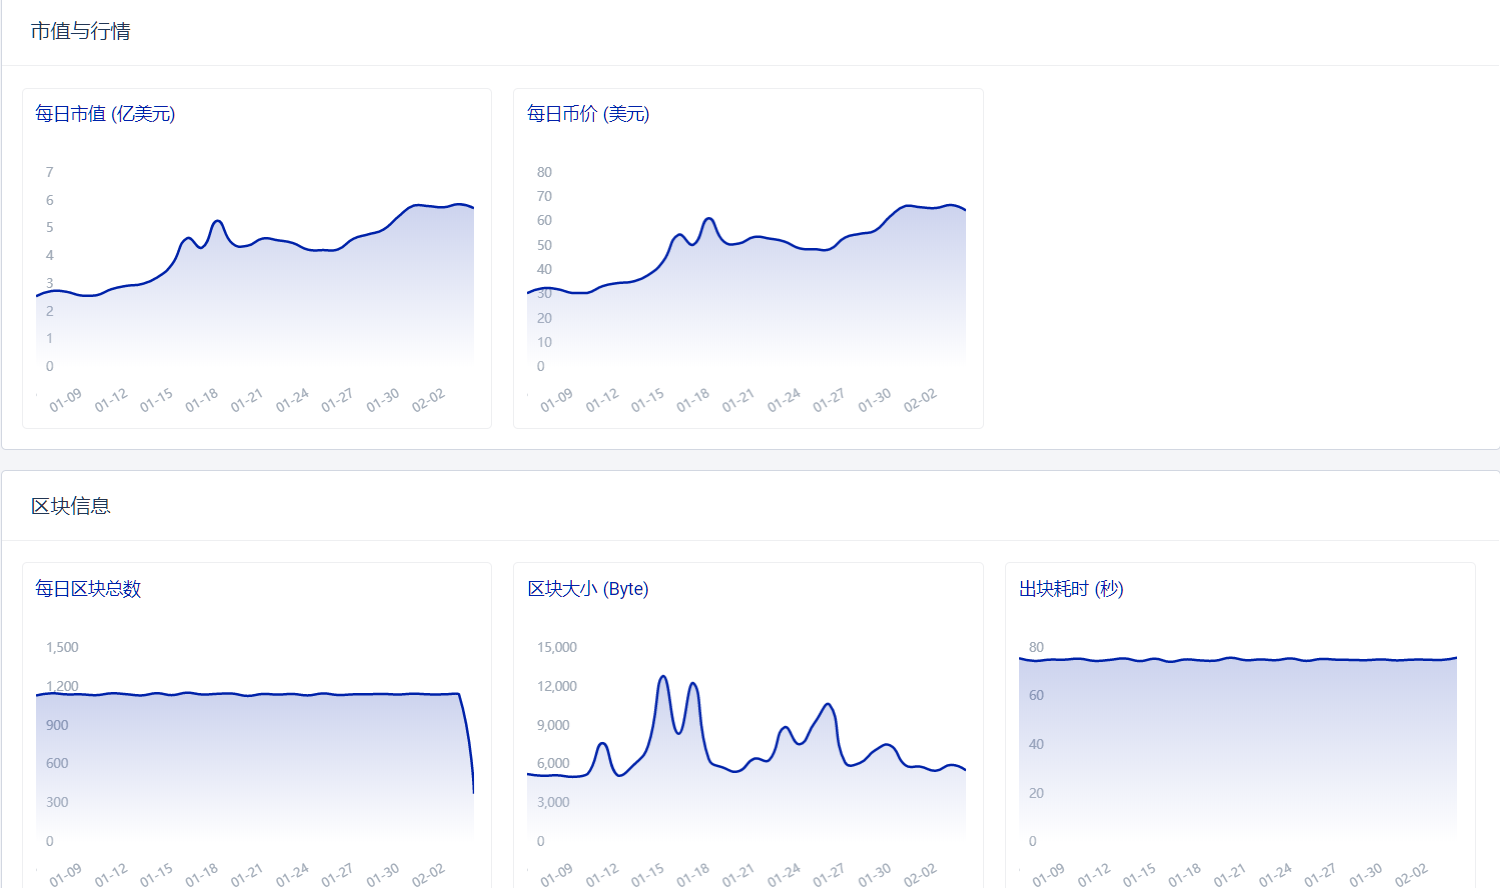Select 02-02 date label under 每日币价 chart
This screenshot has width=1500, height=888.
click(x=920, y=400)
